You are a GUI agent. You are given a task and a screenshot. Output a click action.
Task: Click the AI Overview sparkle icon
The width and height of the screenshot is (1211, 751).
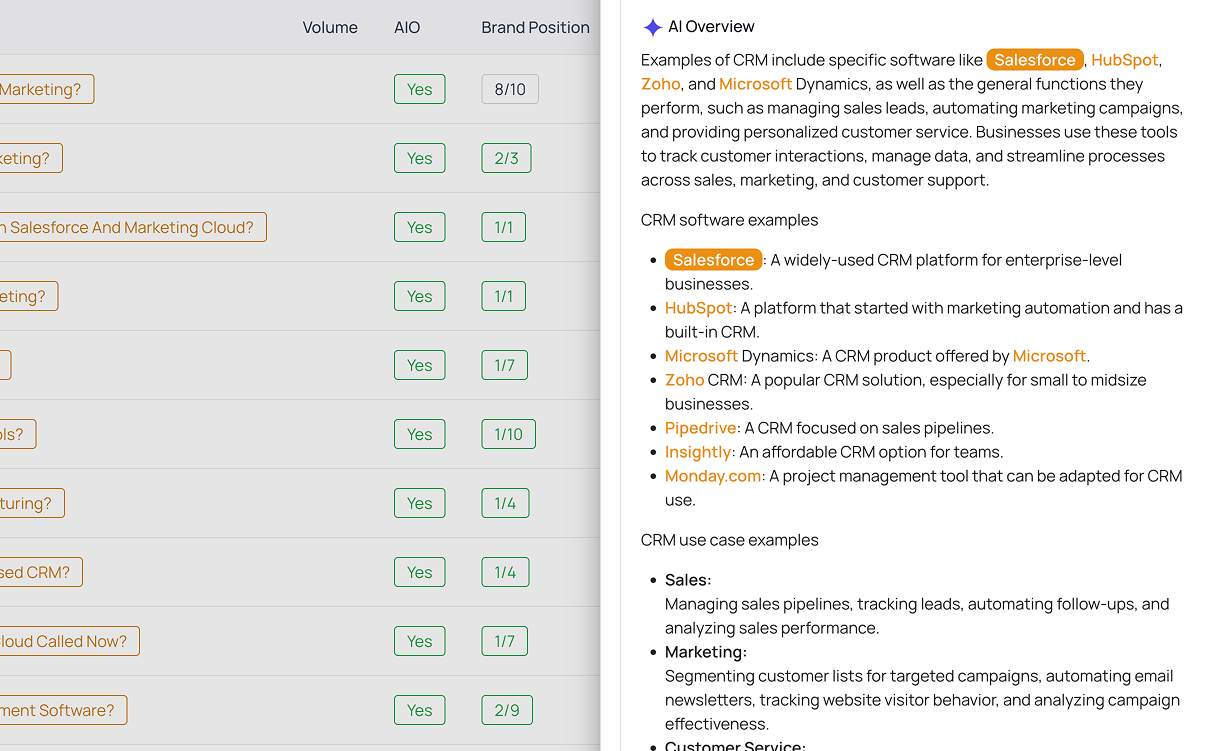pyautogui.click(x=652, y=27)
